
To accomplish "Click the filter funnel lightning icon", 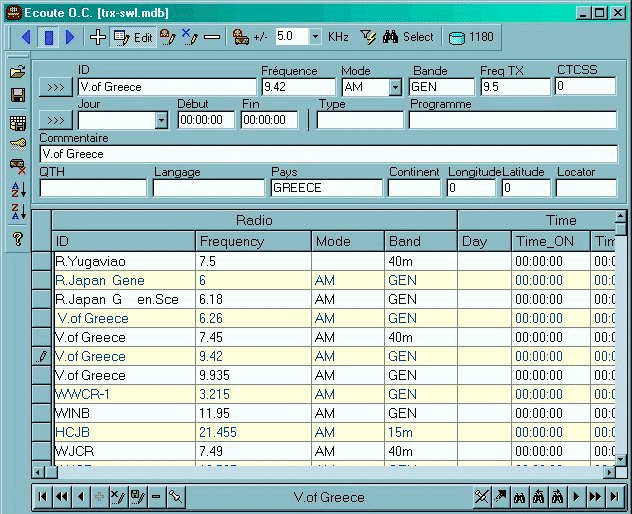I will 368,37.
